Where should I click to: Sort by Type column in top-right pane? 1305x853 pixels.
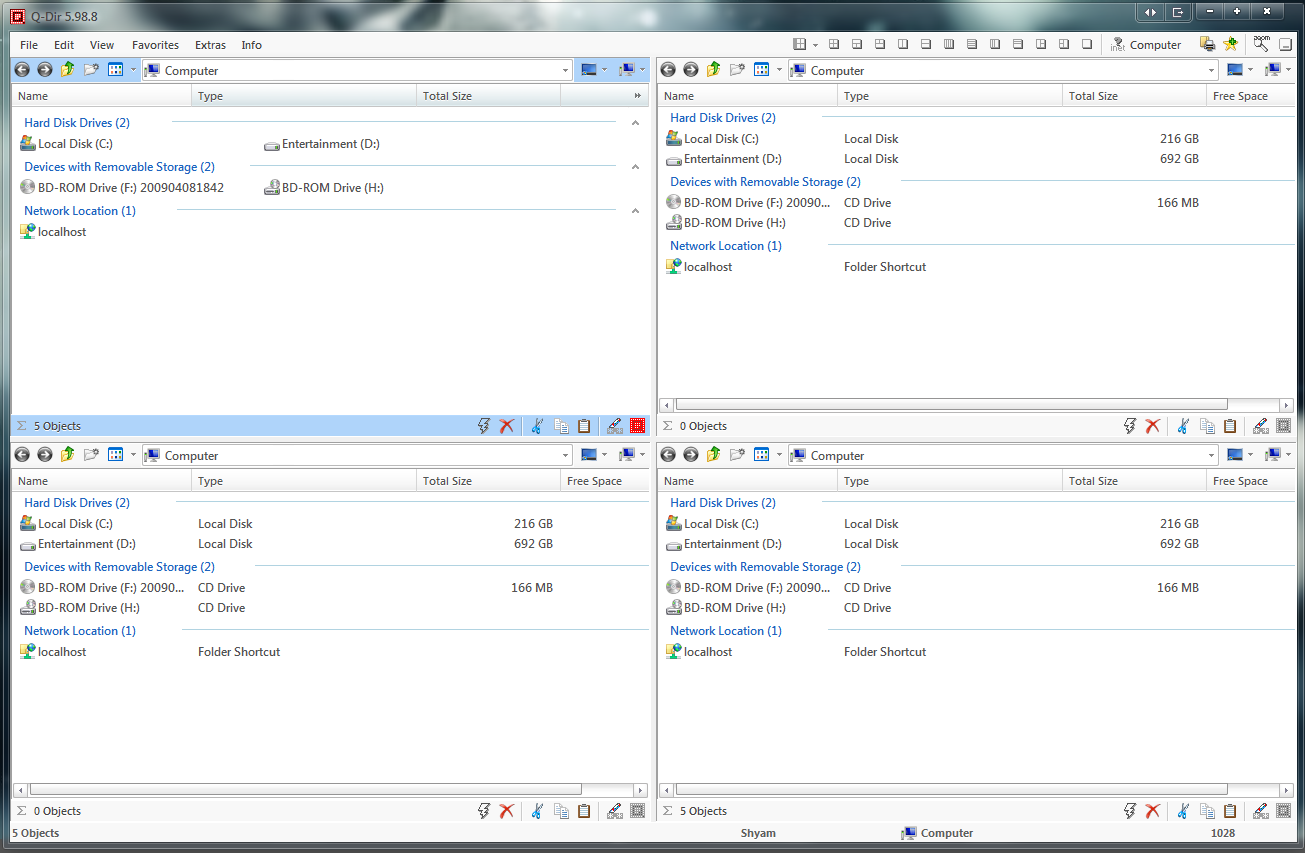point(950,96)
